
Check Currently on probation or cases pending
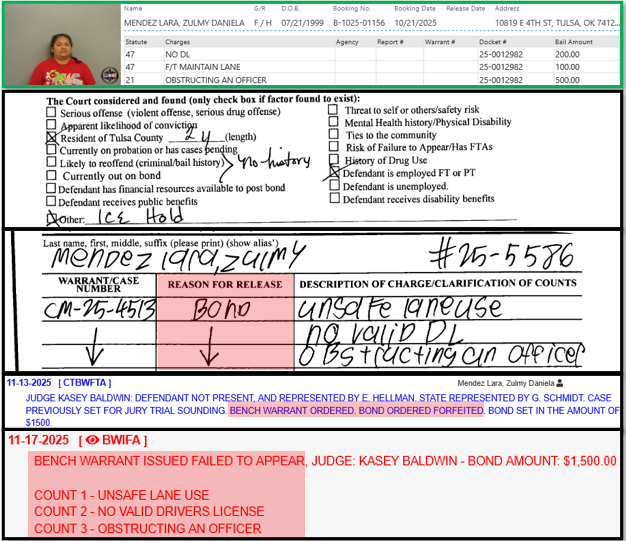click(x=51, y=149)
